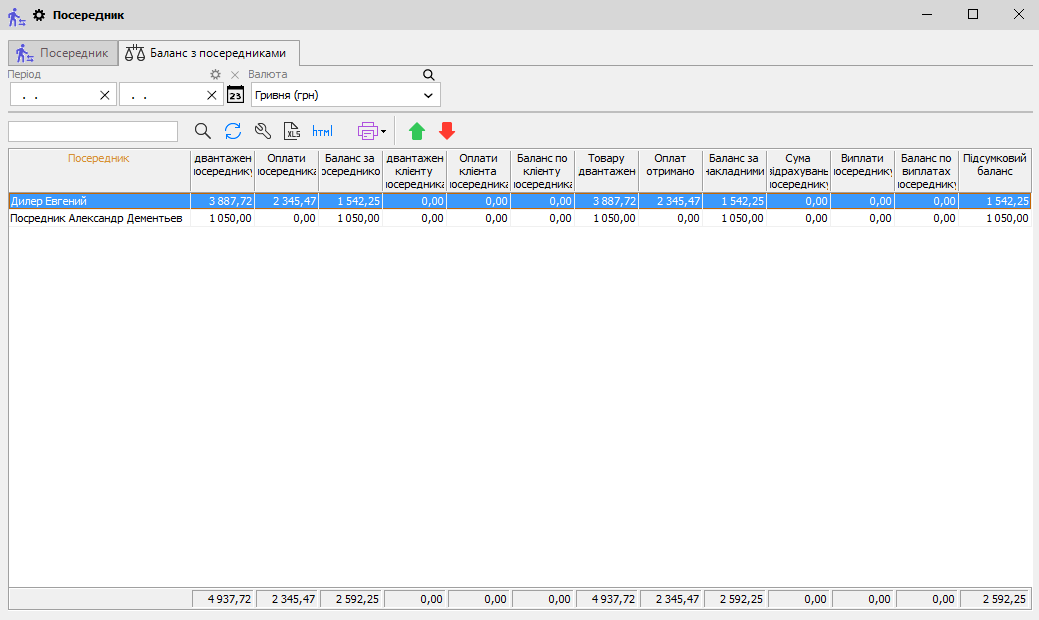Image resolution: width=1039 pixels, height=620 pixels.
Task: Open table settings with wrench icon
Action: 263,131
